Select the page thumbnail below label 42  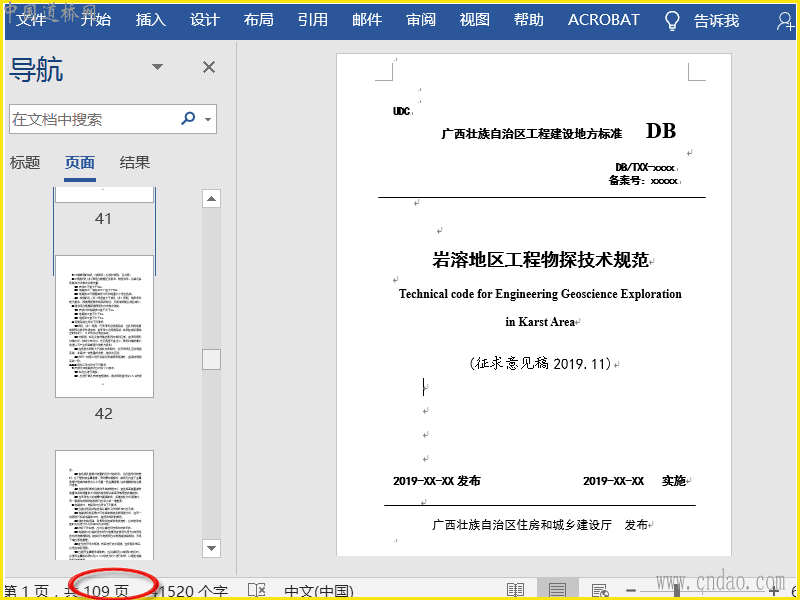tap(104, 505)
